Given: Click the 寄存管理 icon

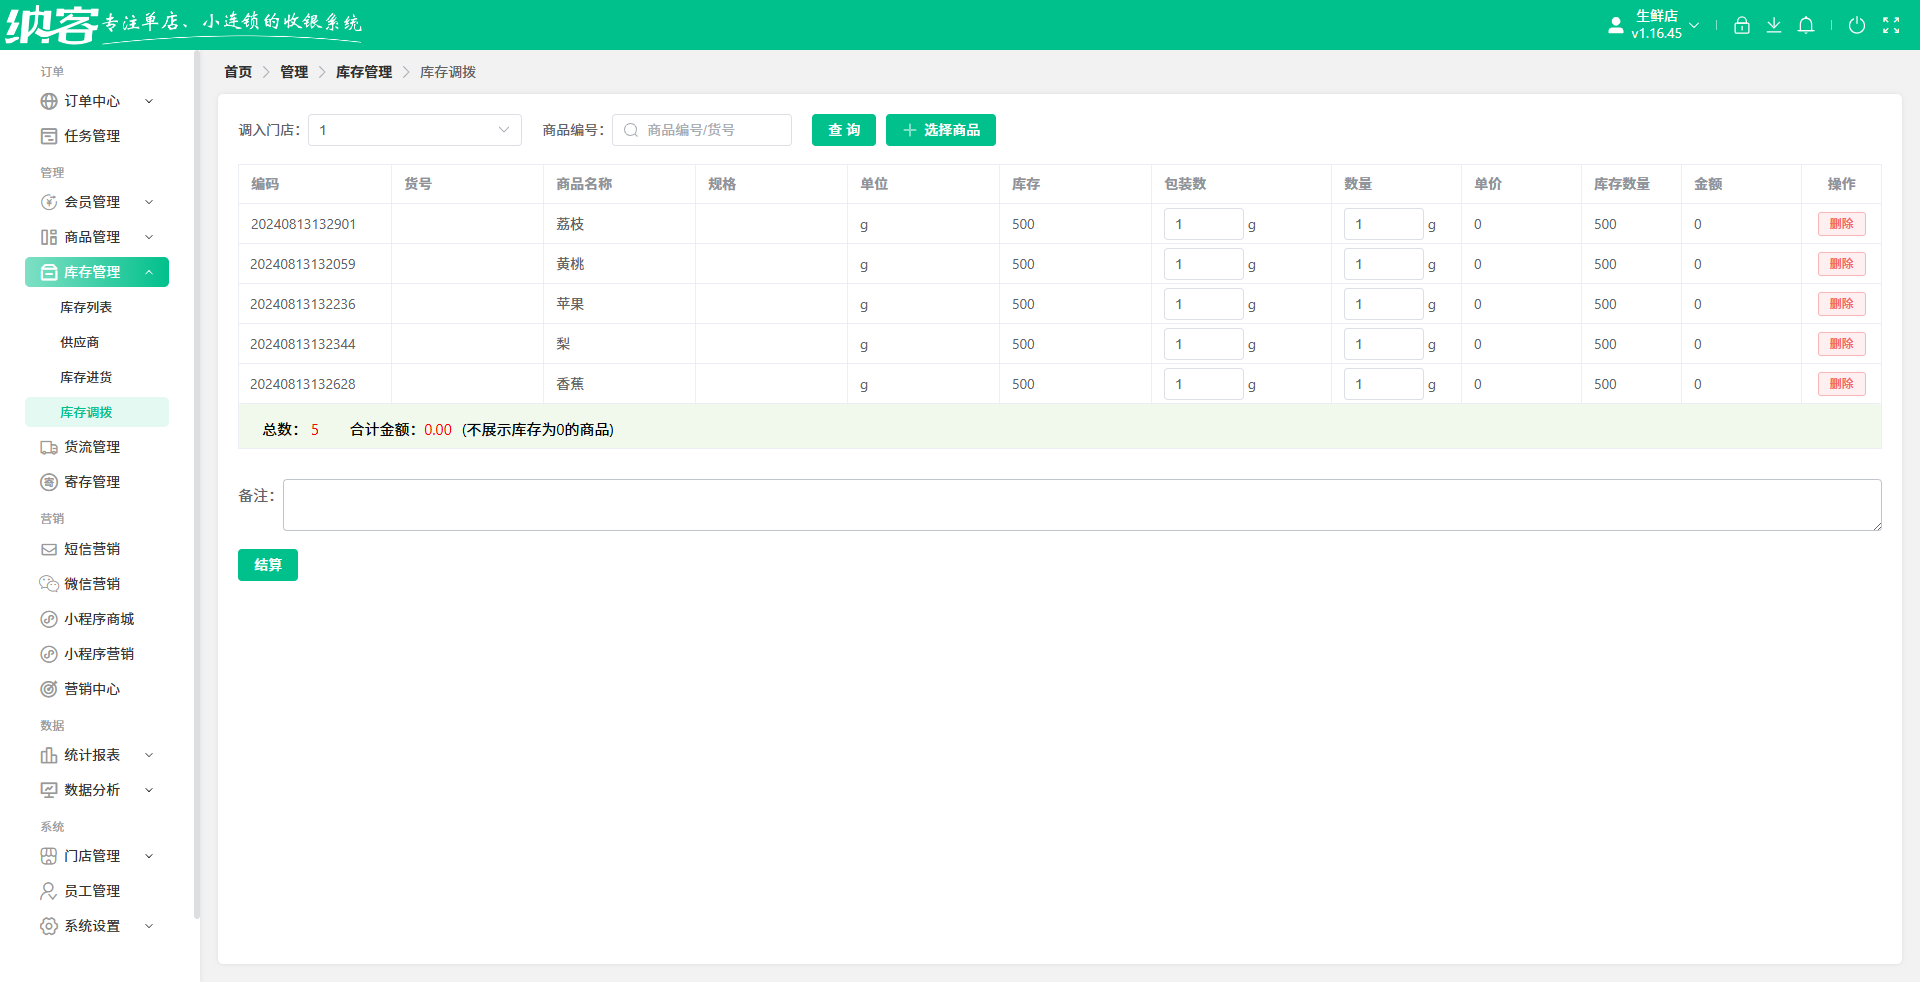Looking at the screenshot, I should (49, 482).
